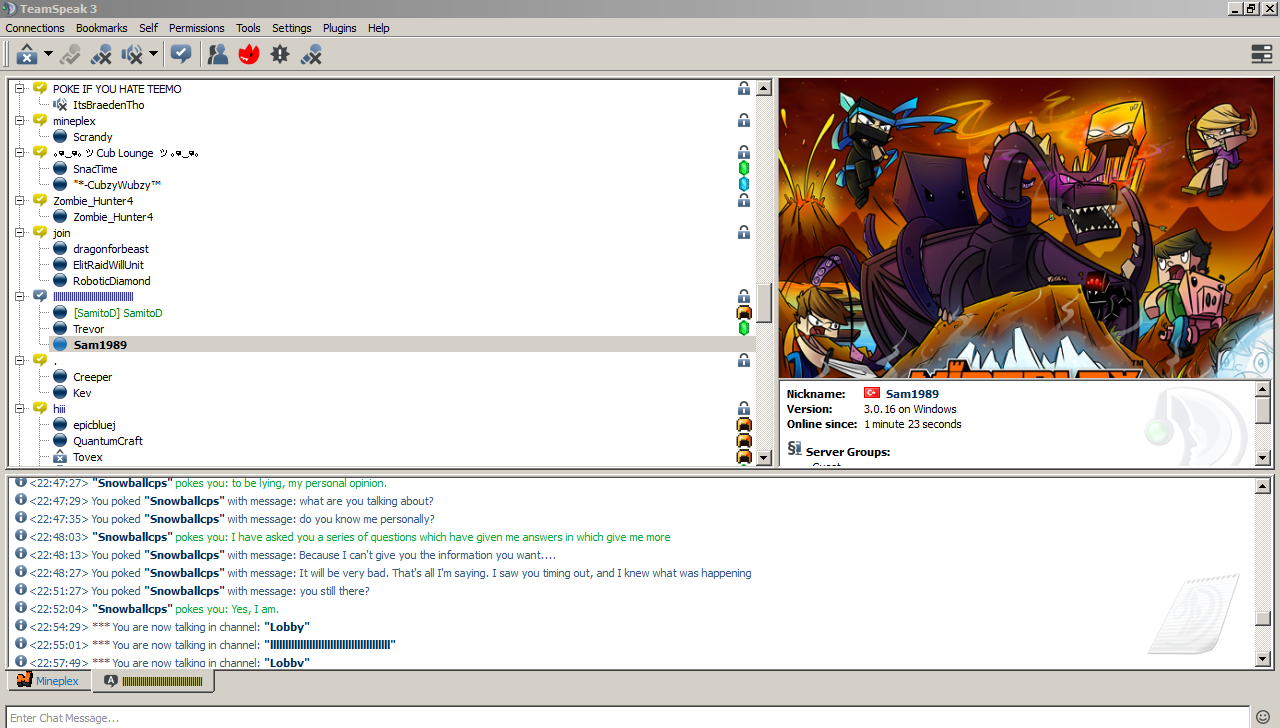The height and width of the screenshot is (728, 1280).
Task: Open the Plugins menu
Action: pyautogui.click(x=340, y=28)
